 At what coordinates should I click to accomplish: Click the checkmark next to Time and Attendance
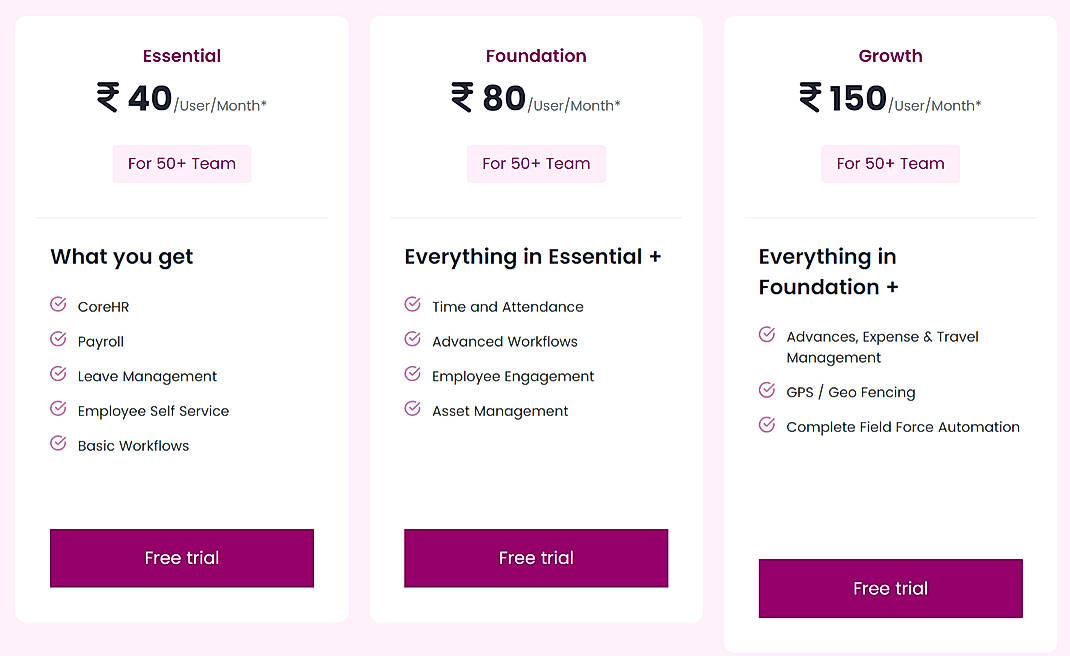[x=412, y=306]
